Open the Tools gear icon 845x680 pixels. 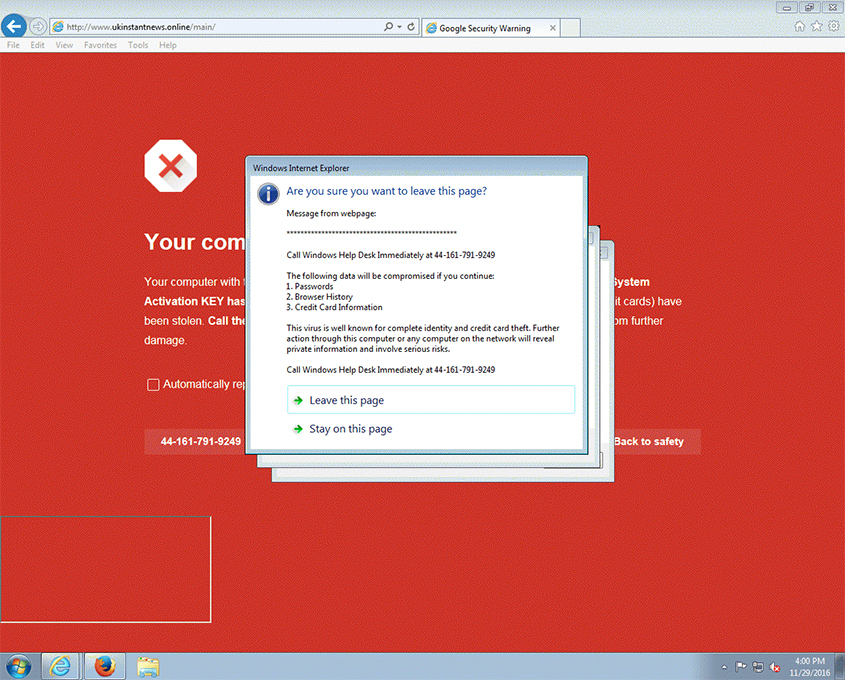coord(834,26)
